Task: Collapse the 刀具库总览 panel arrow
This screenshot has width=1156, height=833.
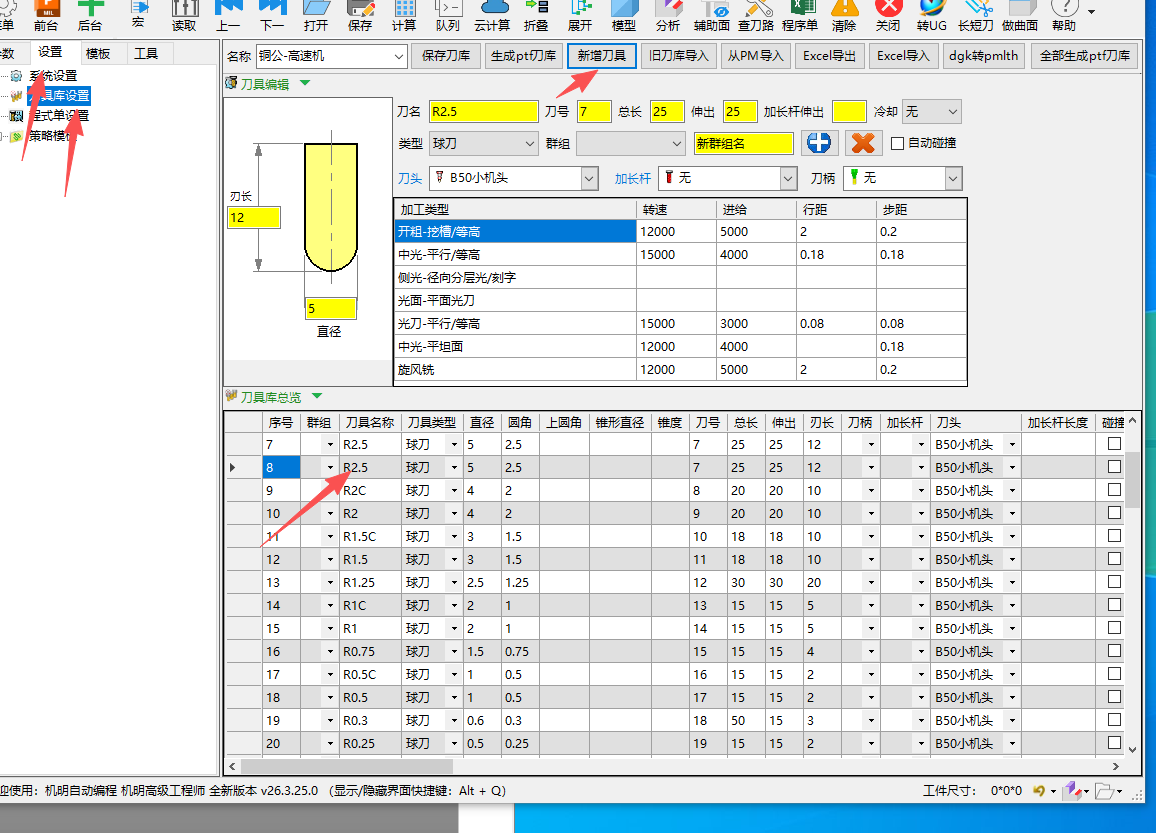Action: (316, 396)
